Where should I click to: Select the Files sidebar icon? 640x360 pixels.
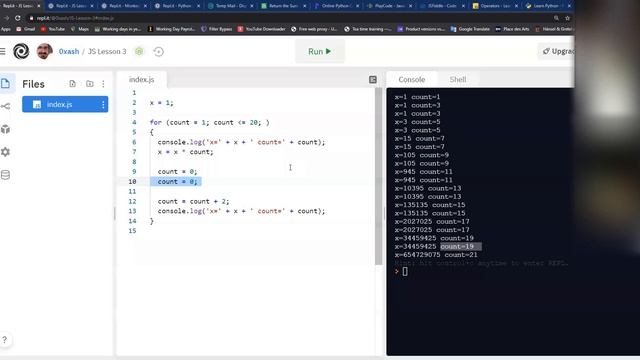pos(6,84)
